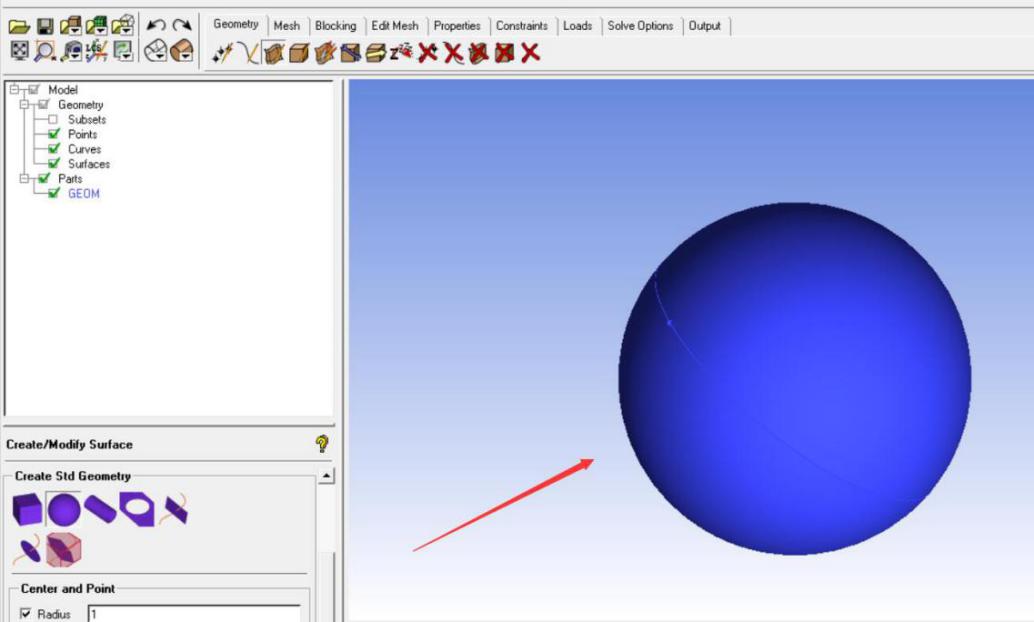This screenshot has width=1034, height=622.
Task: Toggle the Geometry branch checkbox
Action: [x=44, y=104]
